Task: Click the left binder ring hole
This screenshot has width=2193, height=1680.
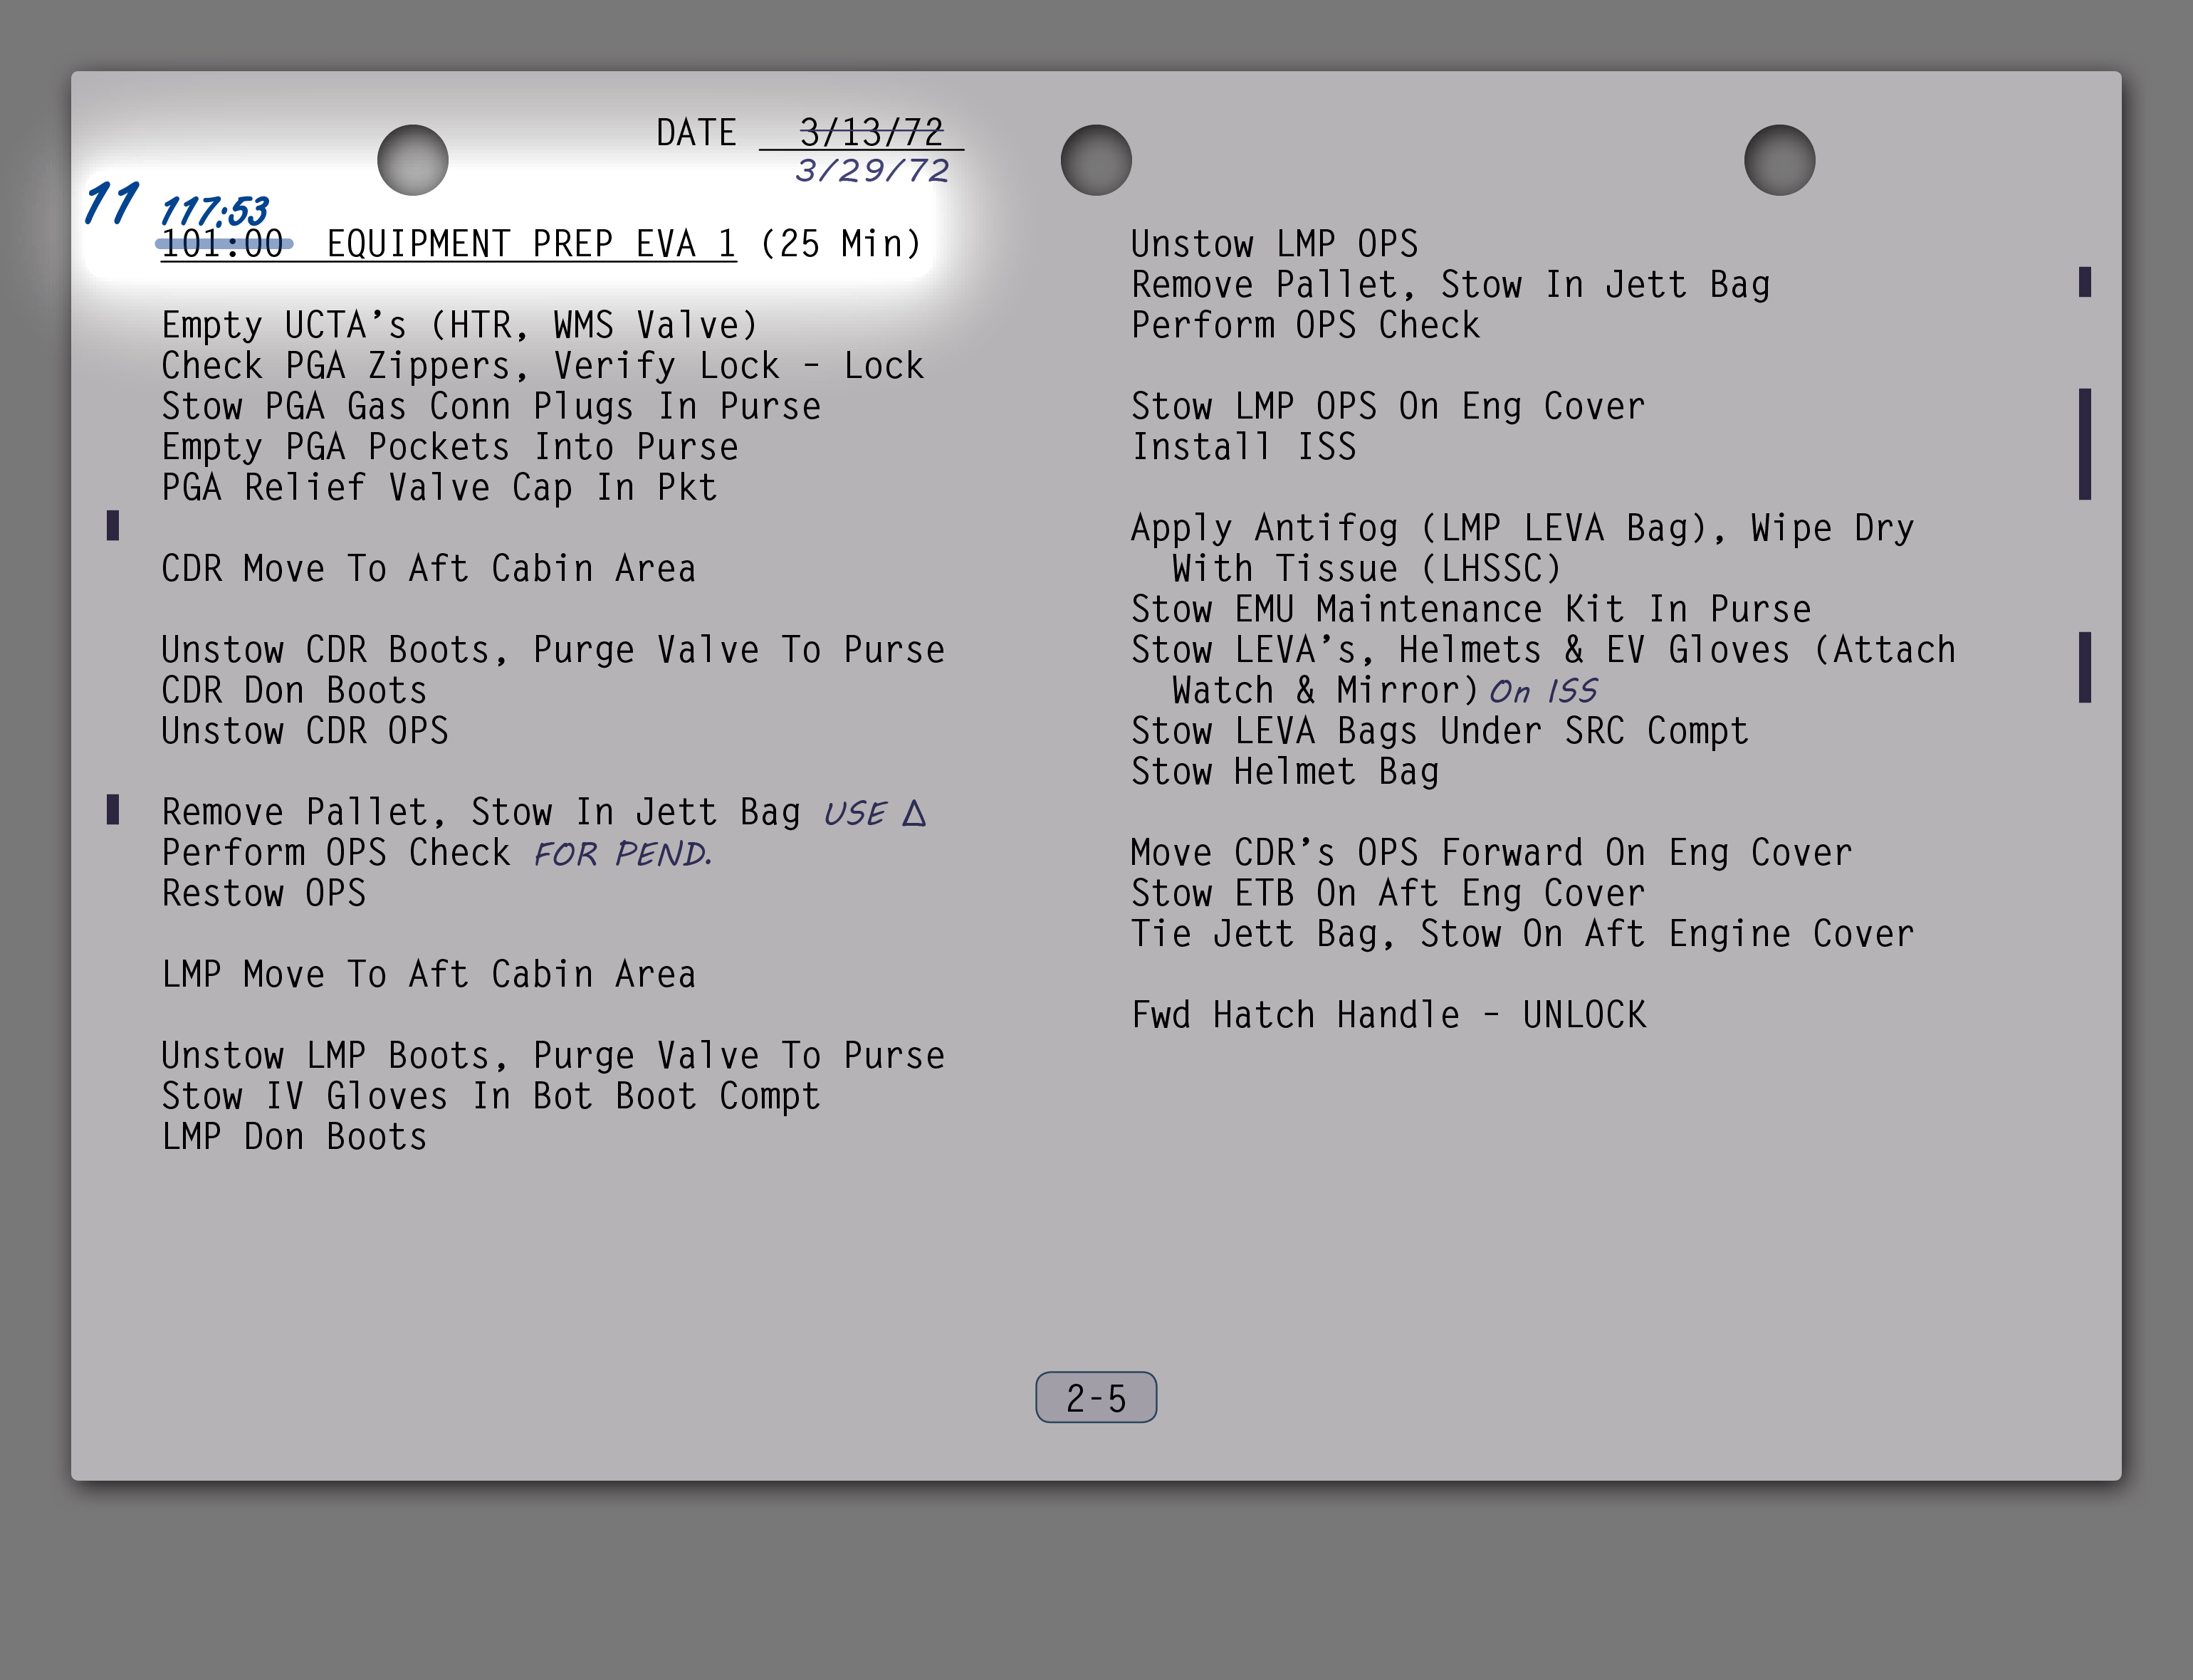Action: 412,160
